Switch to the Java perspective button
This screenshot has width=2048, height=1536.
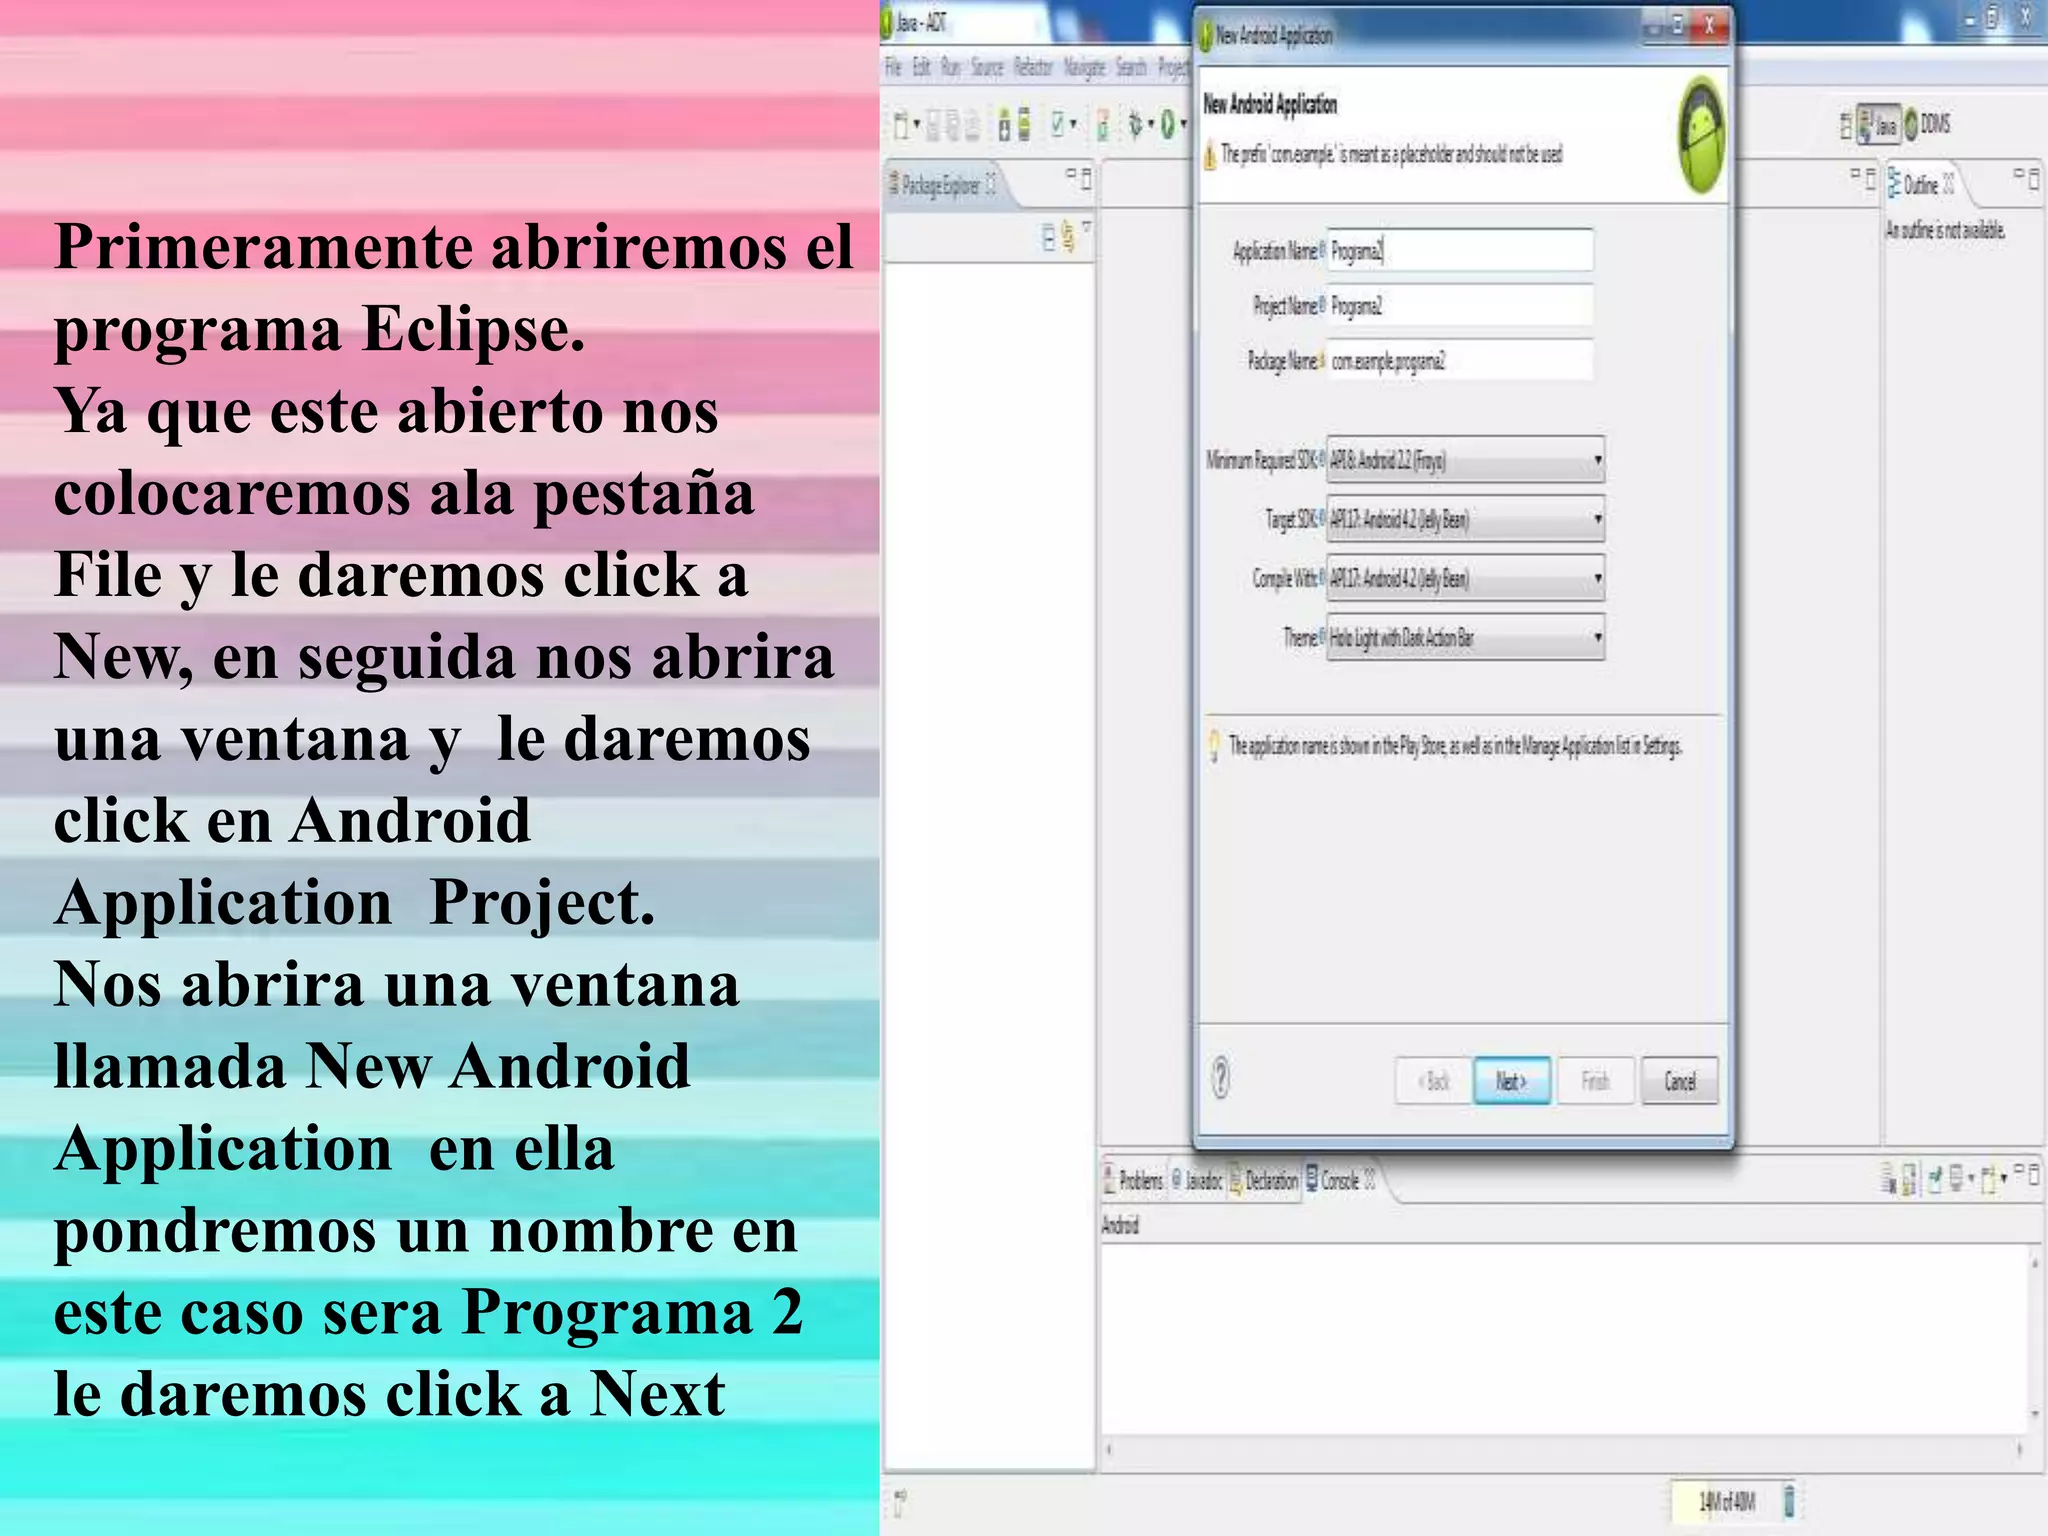click(x=1879, y=125)
